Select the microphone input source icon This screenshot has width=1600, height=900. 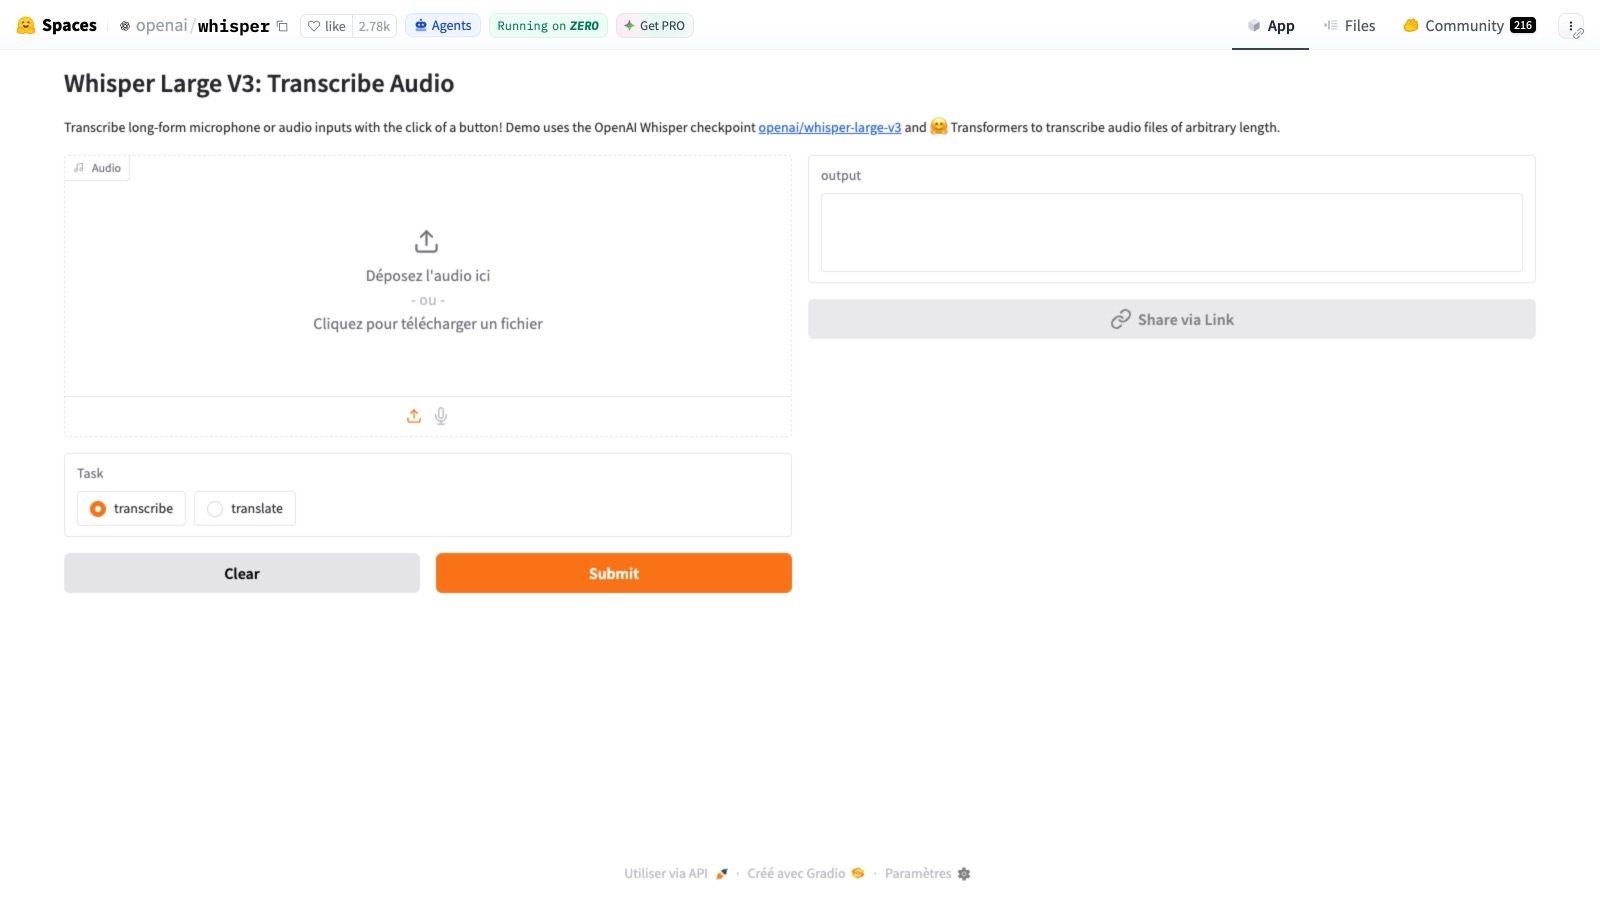[441, 416]
